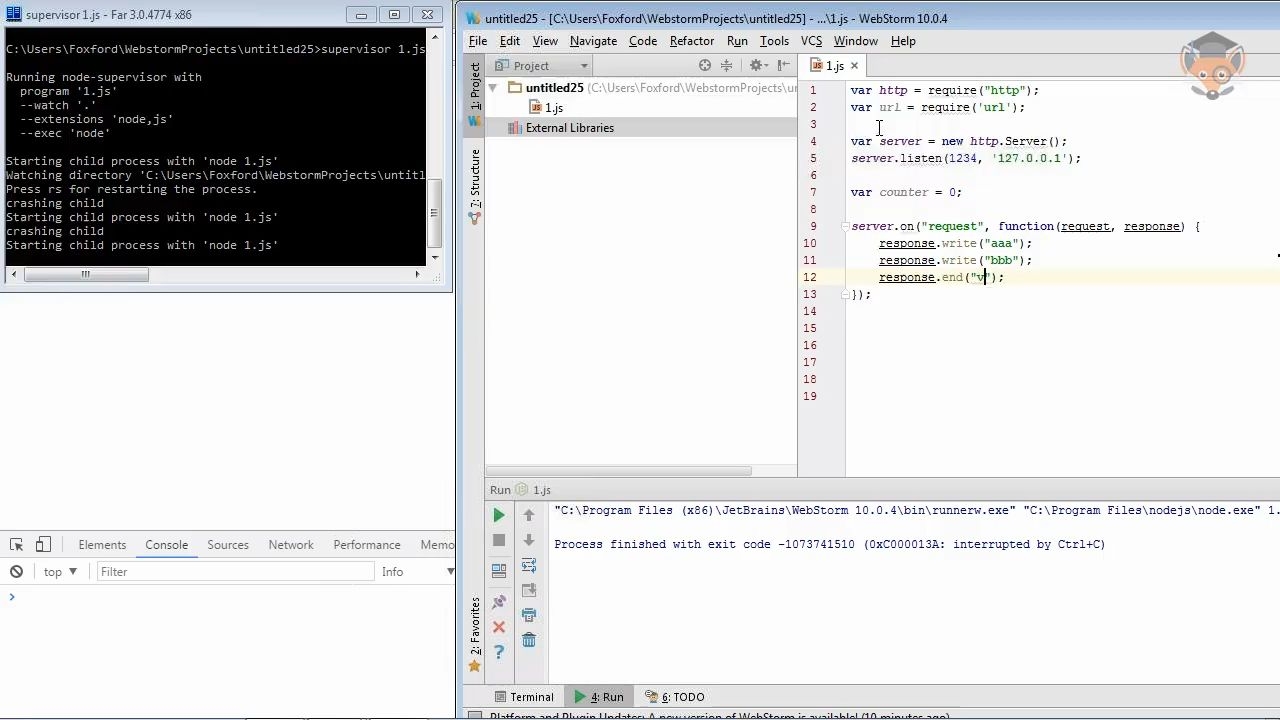The height and width of the screenshot is (720, 1280).
Task: Switch to the Network tab in DevTools
Action: (291, 544)
